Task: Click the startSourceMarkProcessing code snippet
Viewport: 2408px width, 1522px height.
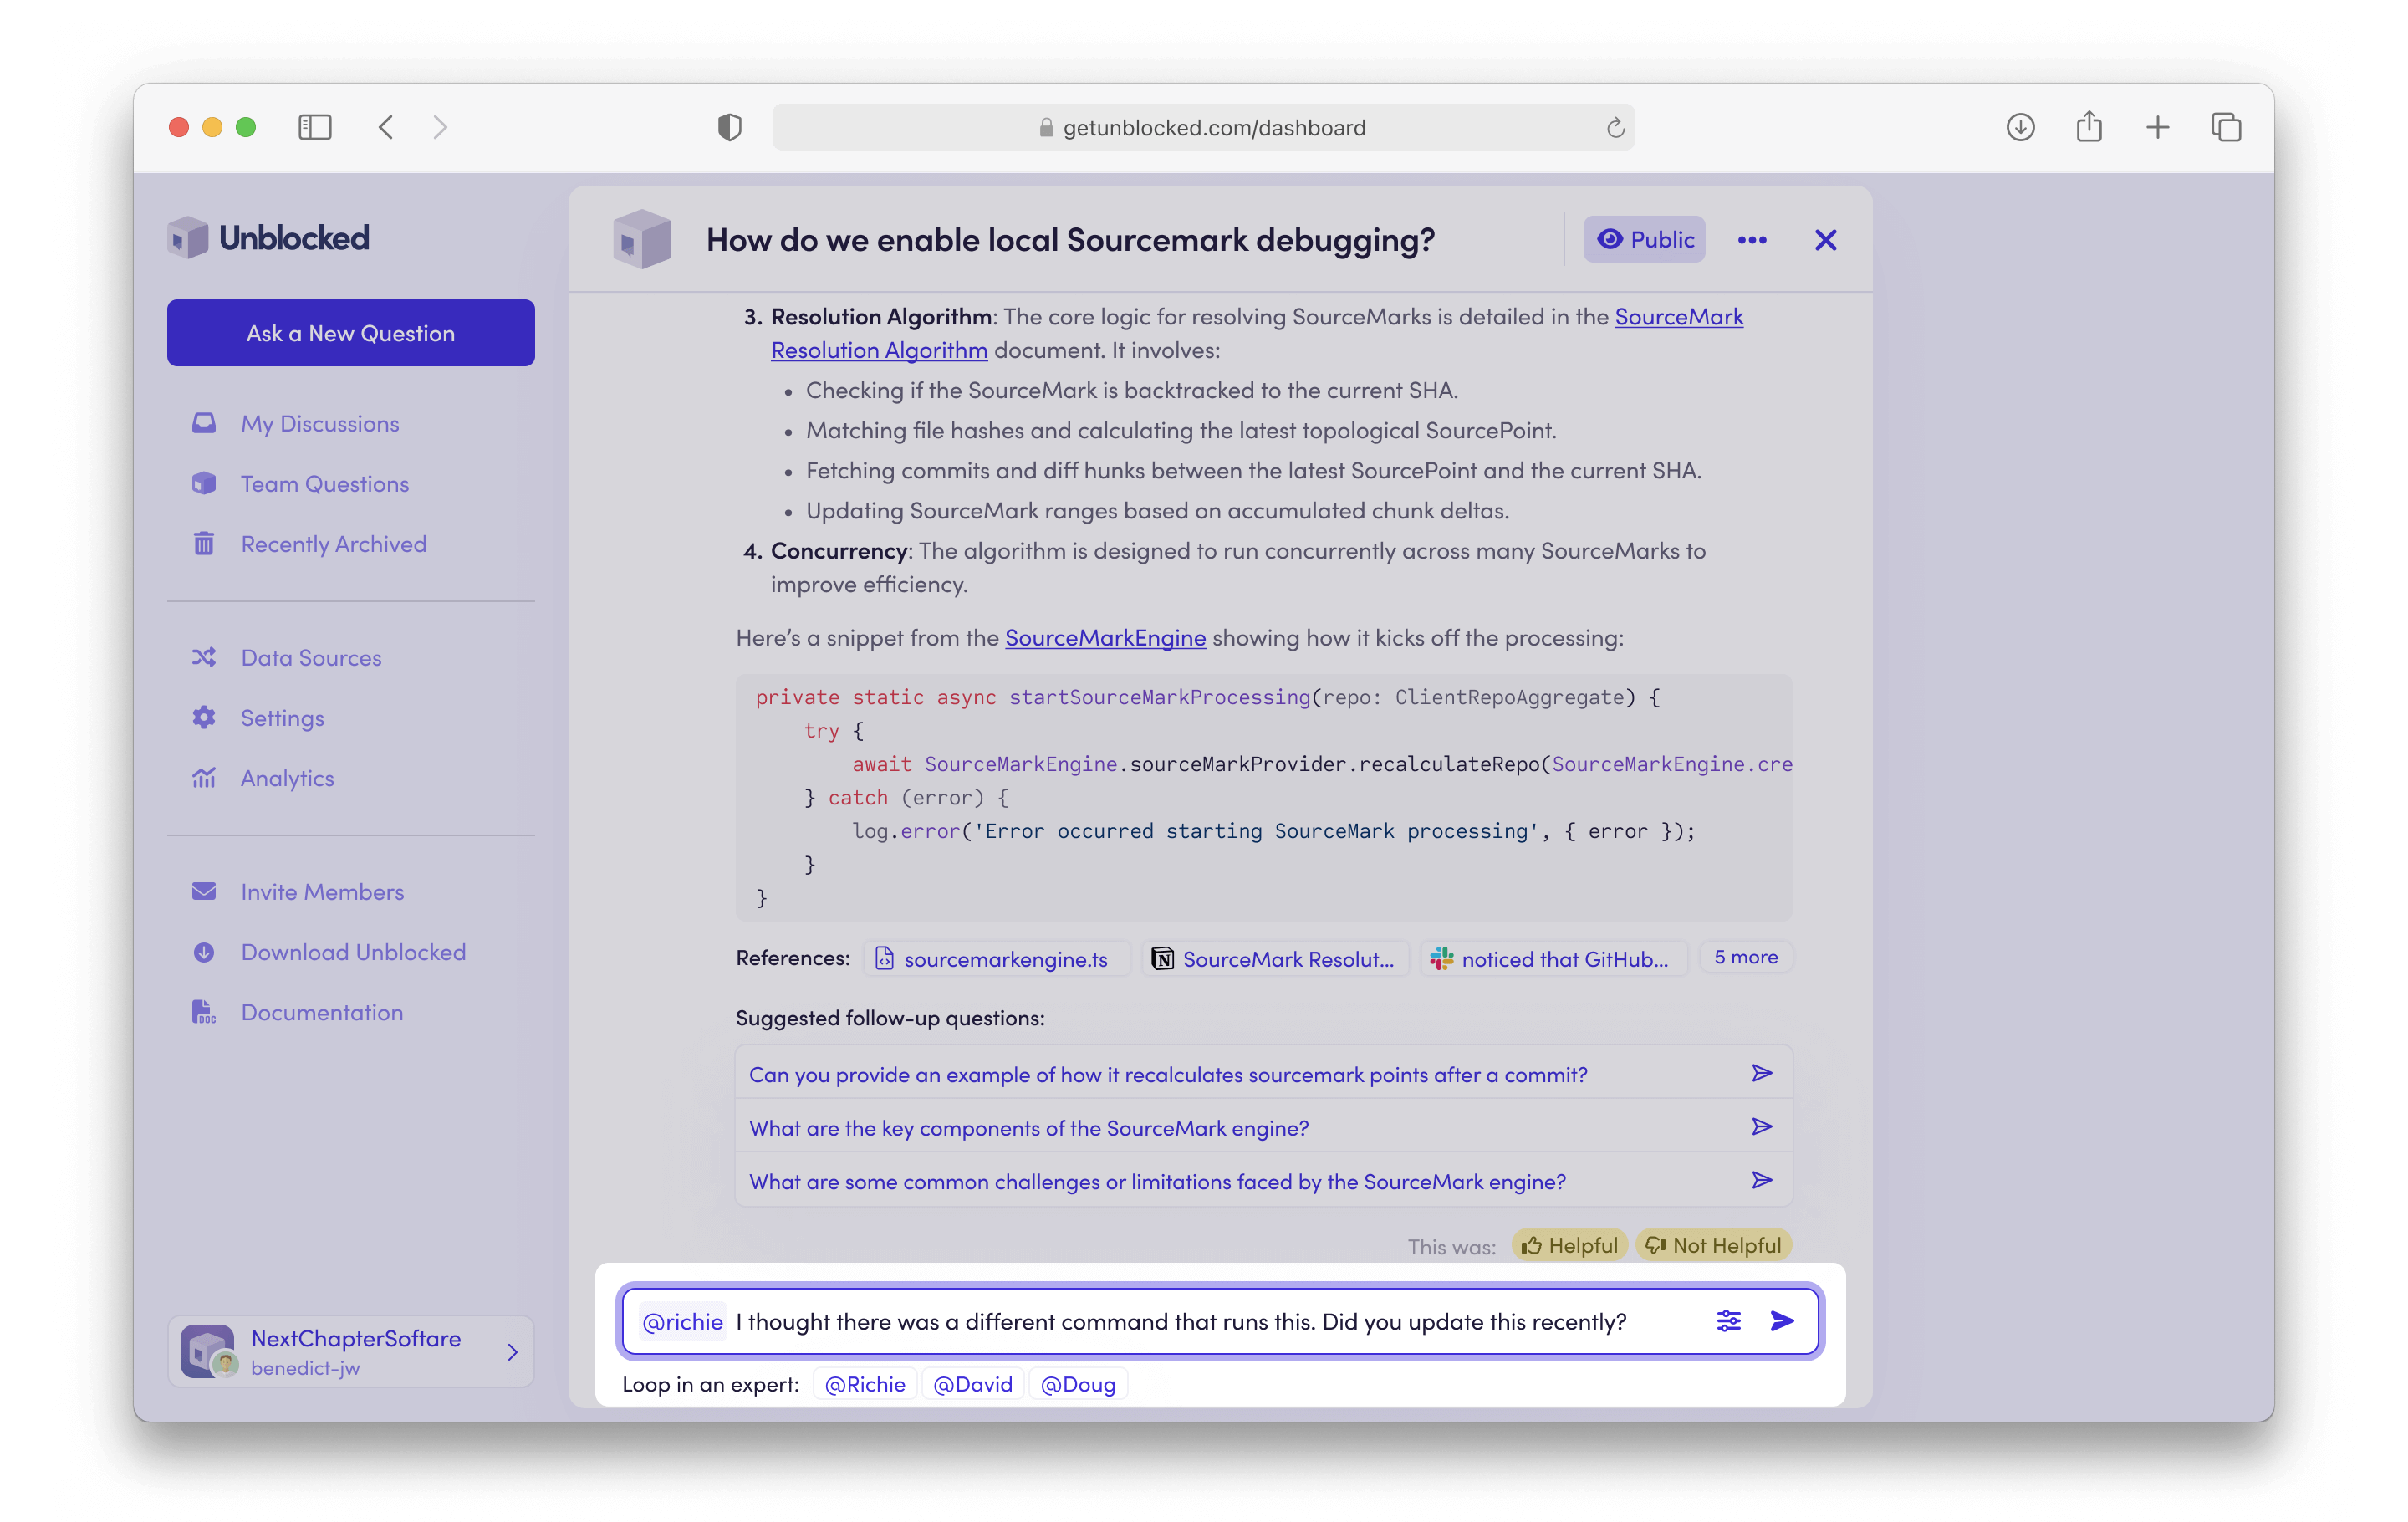Action: pyautogui.click(x=1264, y=797)
